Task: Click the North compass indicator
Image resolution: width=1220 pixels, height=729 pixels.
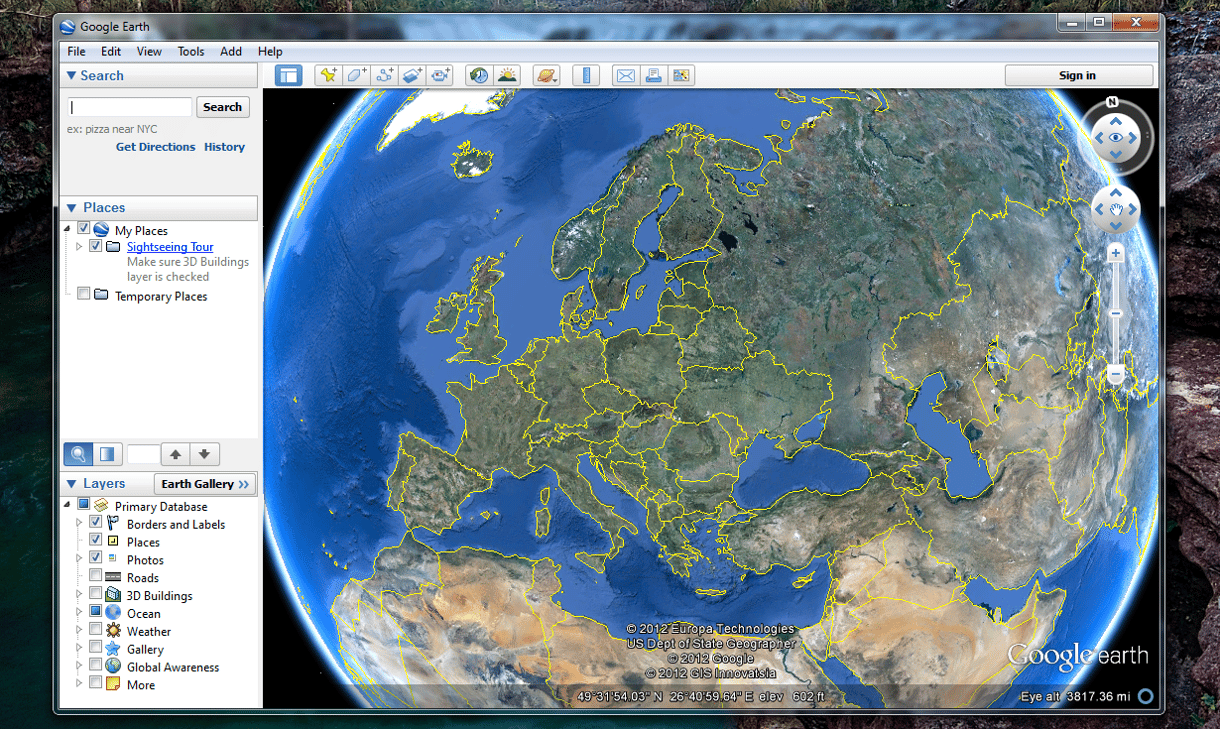Action: (x=1112, y=102)
